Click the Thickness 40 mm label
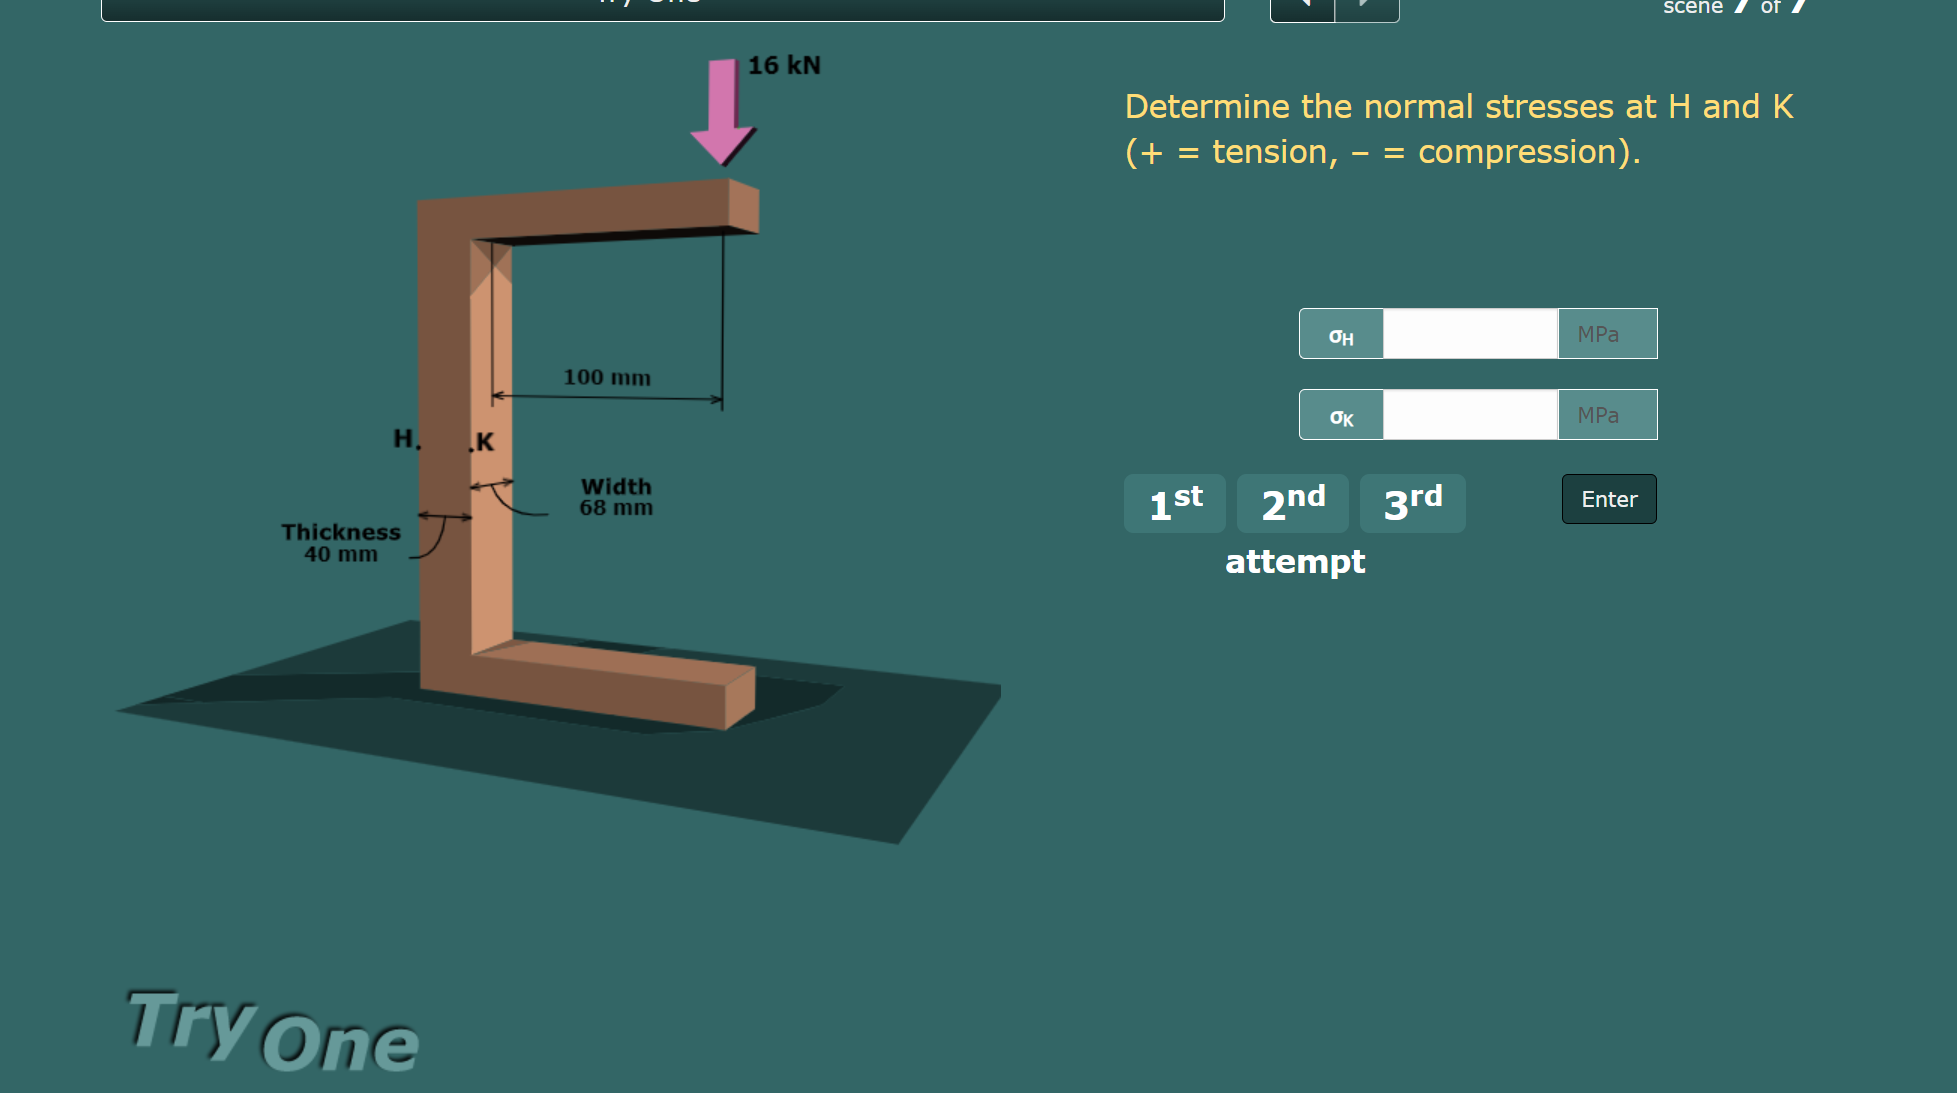This screenshot has width=1957, height=1093. click(341, 543)
